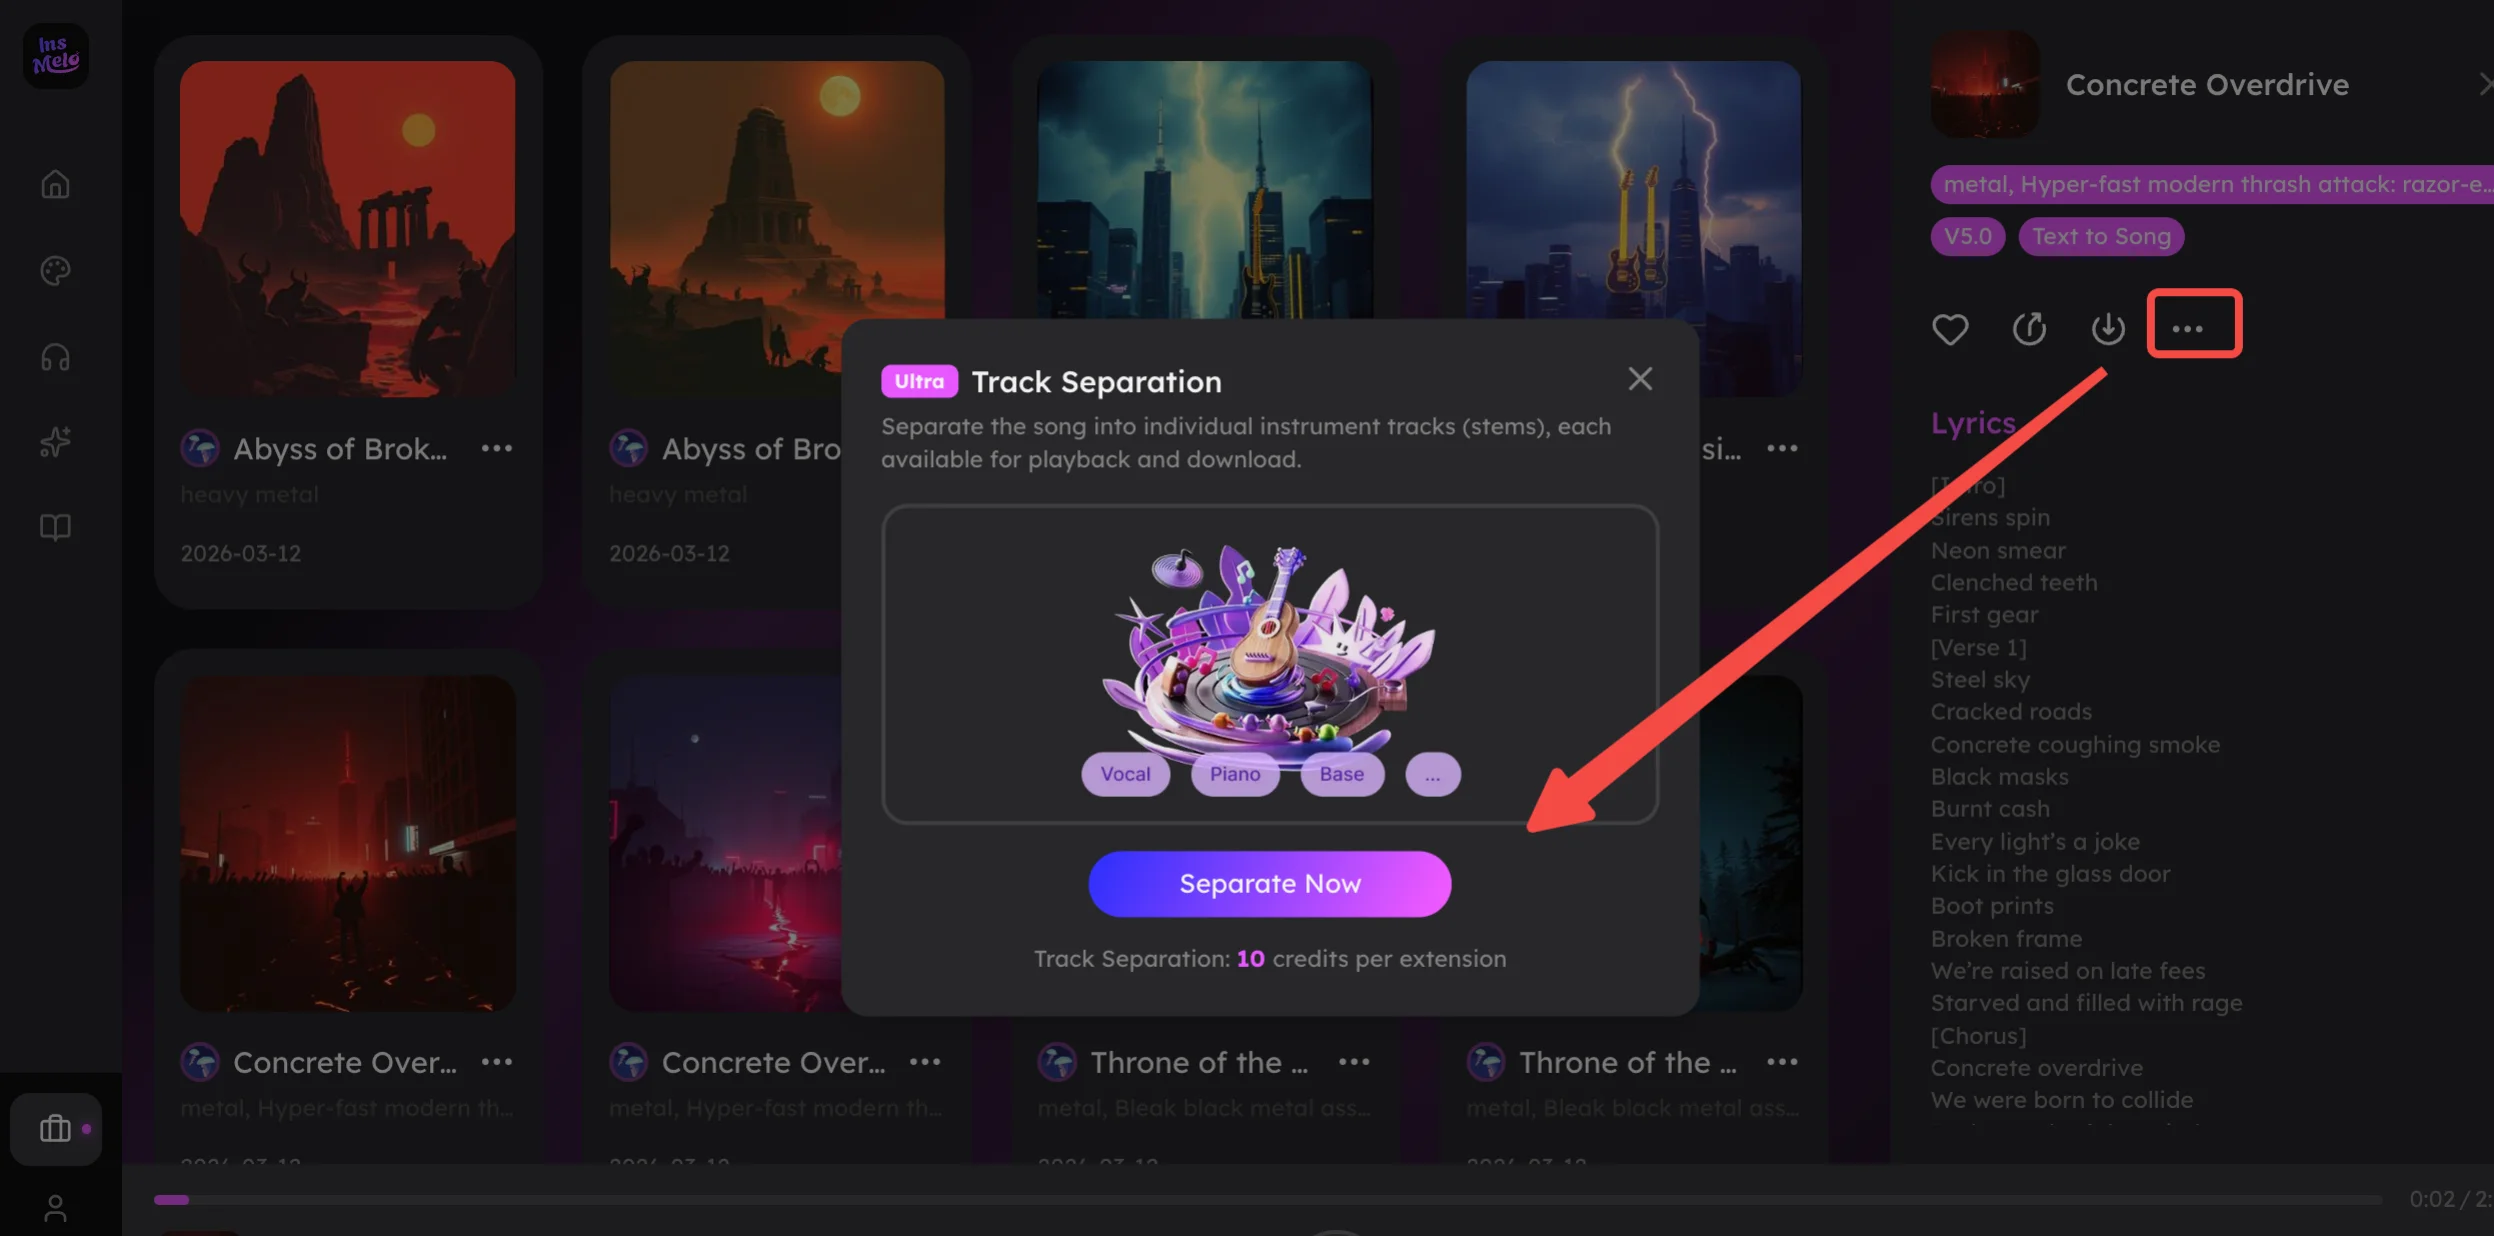This screenshot has width=2494, height=1236.
Task: Open the palette icon in sidebar
Action: [55, 271]
